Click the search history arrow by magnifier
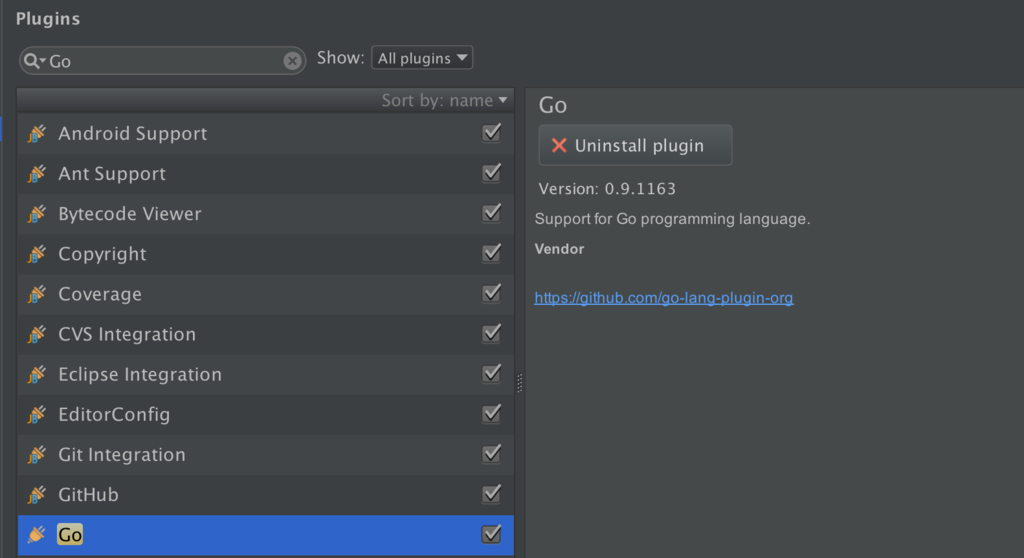This screenshot has width=1024, height=558. (42, 62)
